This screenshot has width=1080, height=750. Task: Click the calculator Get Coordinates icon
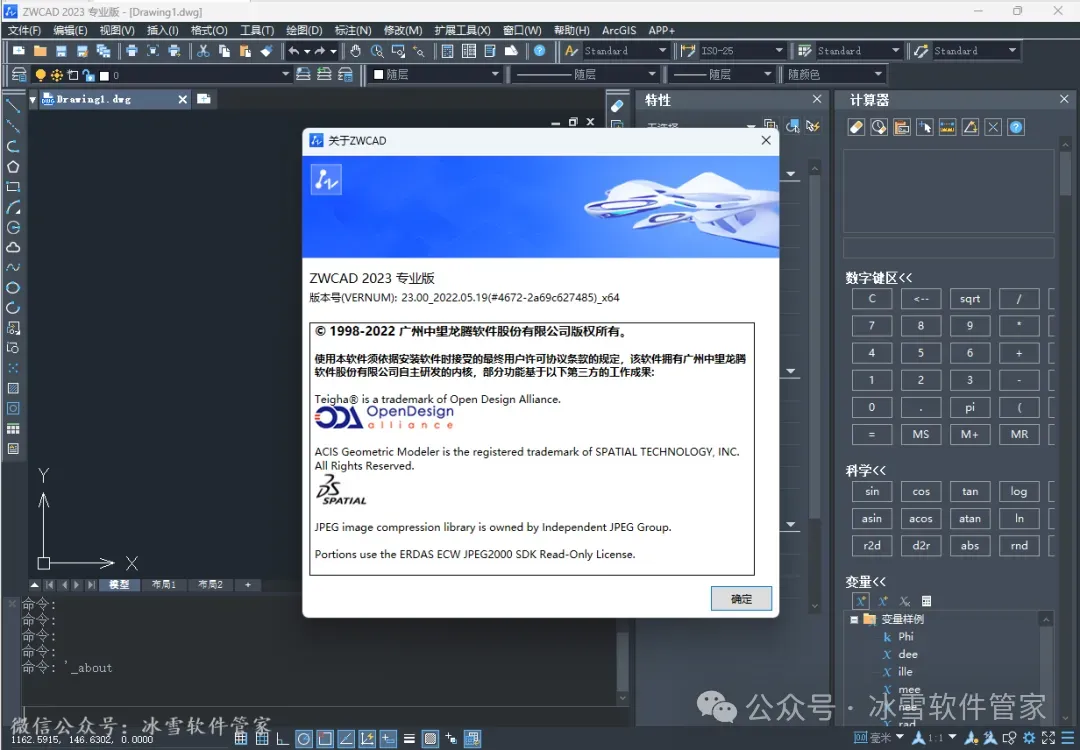925,127
